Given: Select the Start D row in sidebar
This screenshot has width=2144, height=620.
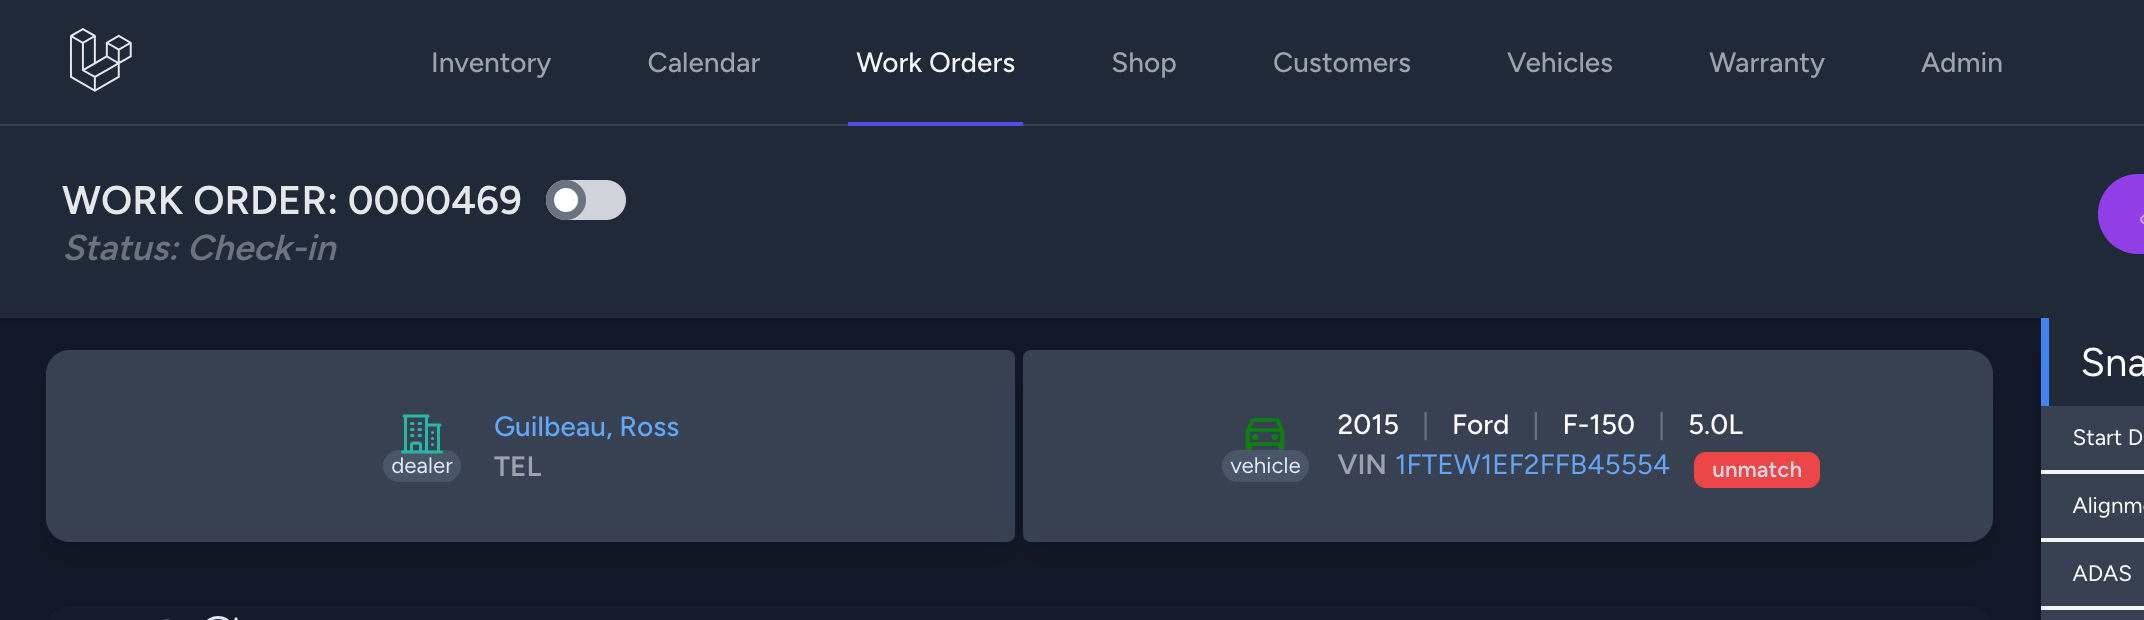Looking at the screenshot, I should pyautogui.click(x=2093, y=438).
